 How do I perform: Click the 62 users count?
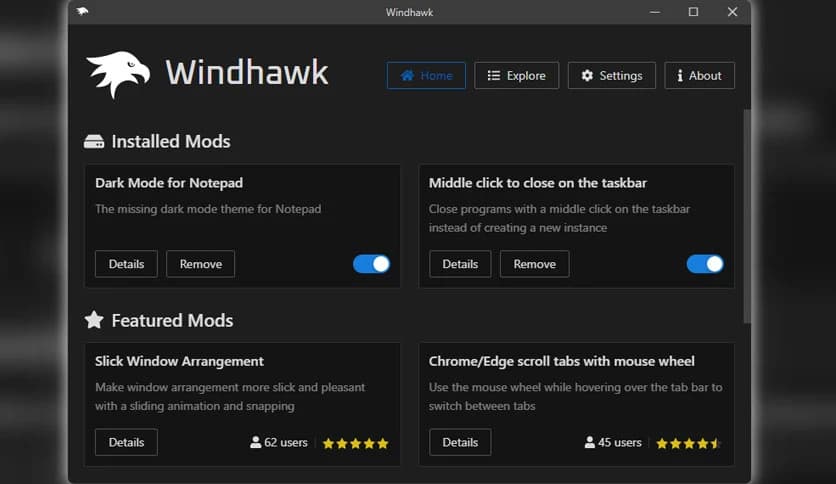tap(279, 442)
